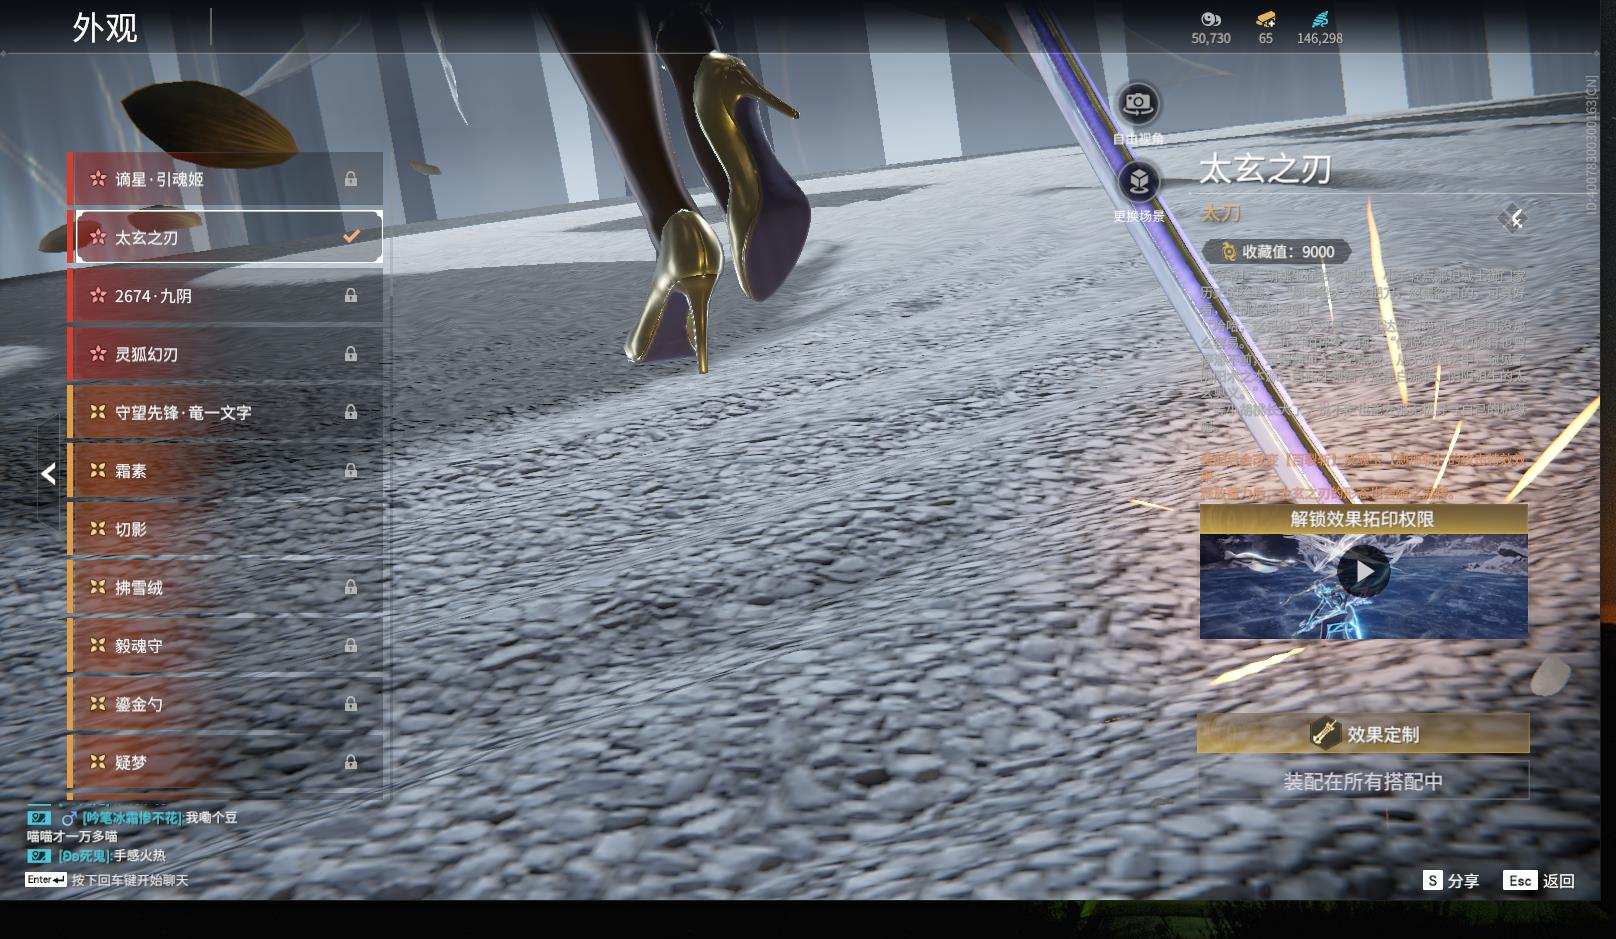The width and height of the screenshot is (1616, 939).
Task: Click the gold coin currency icon showing 50,730
Action: pyautogui.click(x=1210, y=19)
